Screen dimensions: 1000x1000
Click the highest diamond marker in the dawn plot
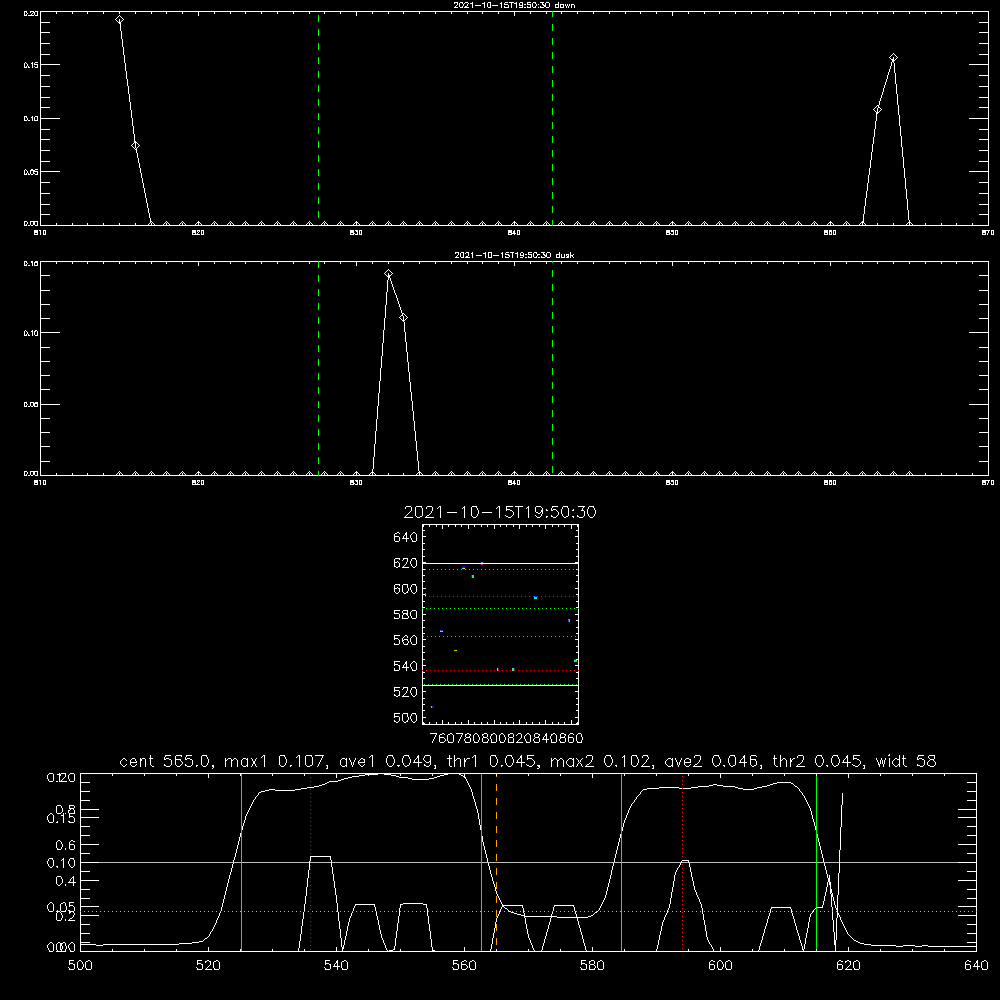pyautogui.click(x=119, y=20)
